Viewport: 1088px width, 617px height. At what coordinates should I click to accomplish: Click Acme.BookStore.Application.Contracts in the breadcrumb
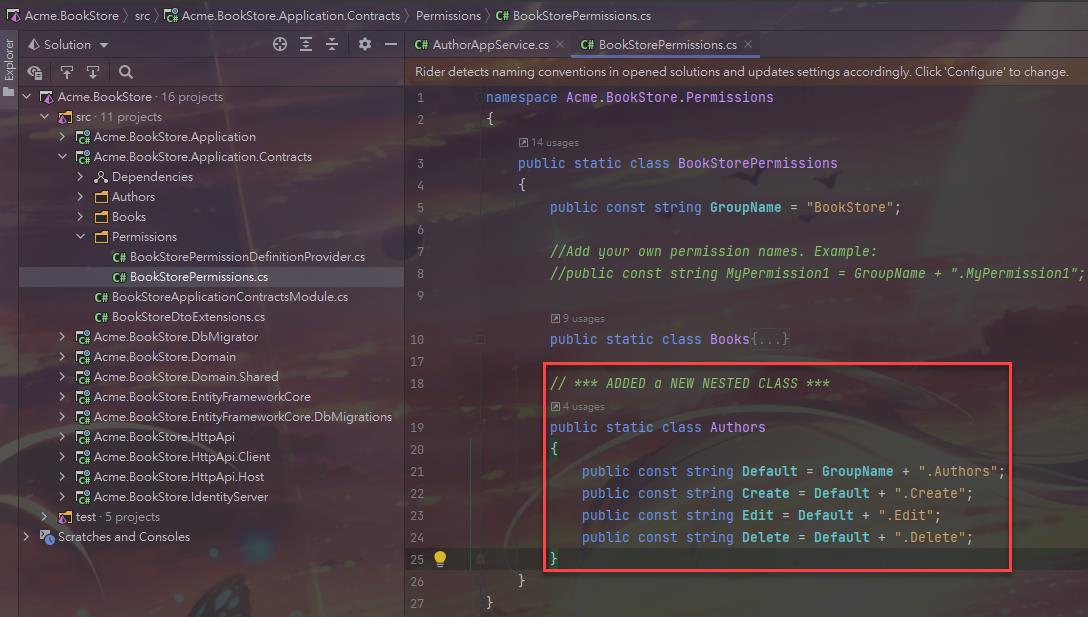(290, 16)
